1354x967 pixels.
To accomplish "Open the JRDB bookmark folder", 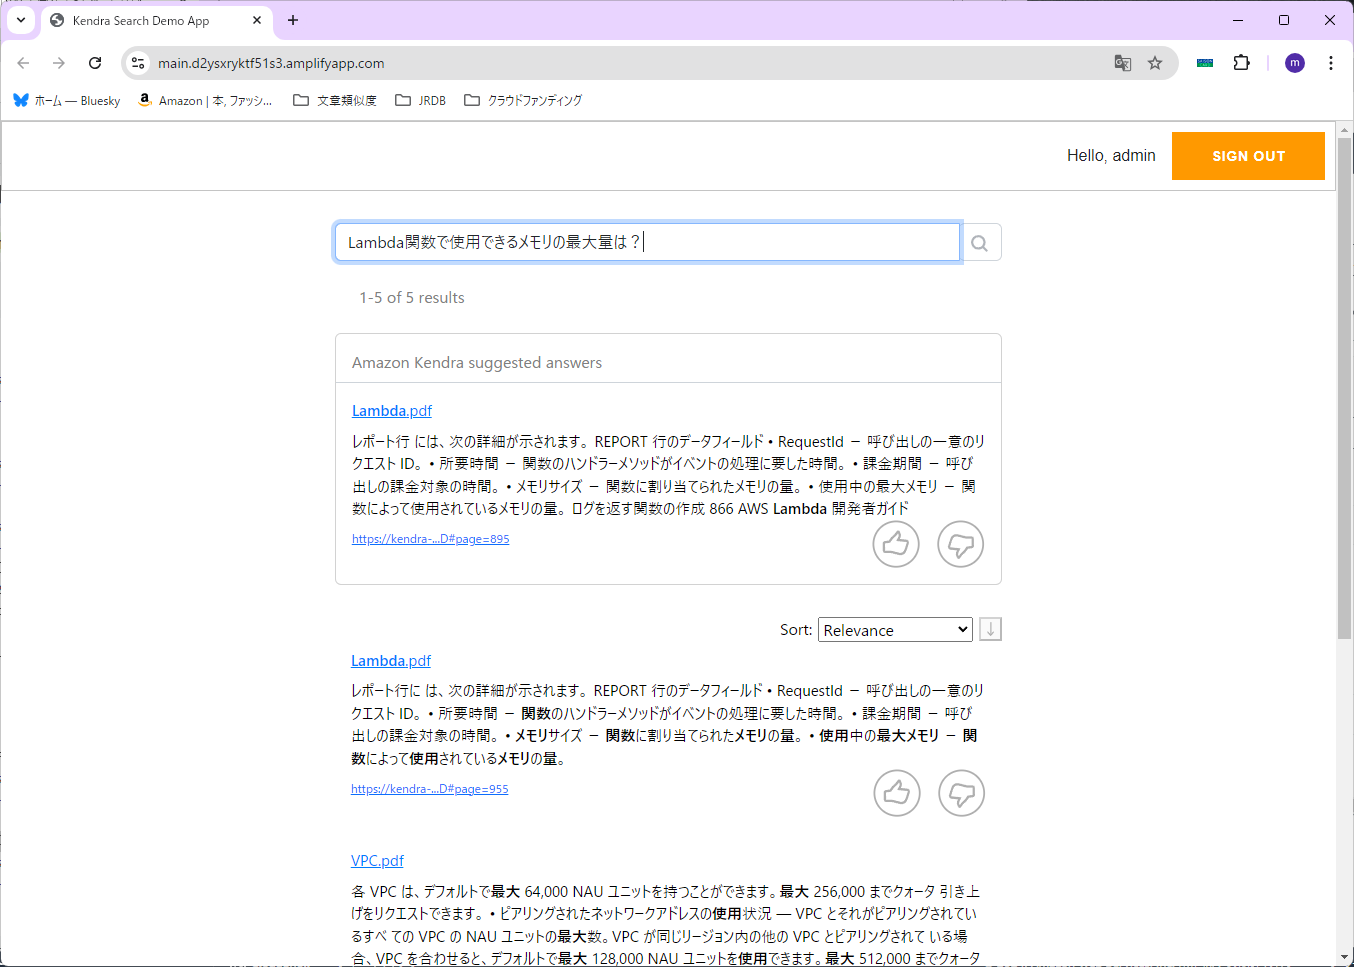I will (421, 100).
